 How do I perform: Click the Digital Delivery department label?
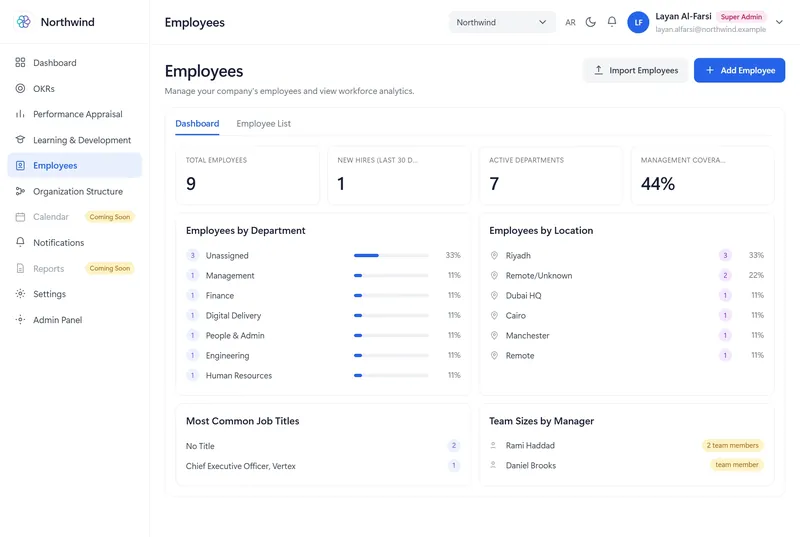233,315
